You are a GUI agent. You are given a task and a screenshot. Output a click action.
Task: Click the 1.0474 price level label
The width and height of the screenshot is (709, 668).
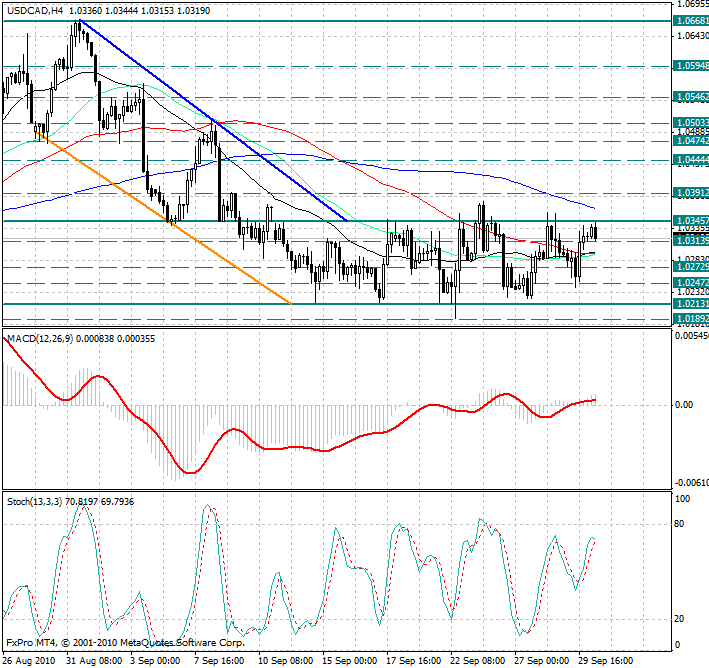coord(691,141)
